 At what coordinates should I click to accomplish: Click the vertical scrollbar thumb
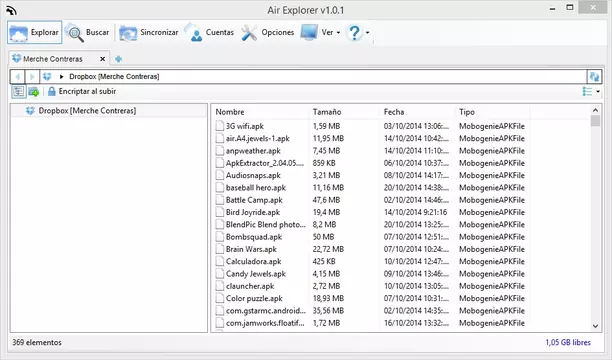coord(595,121)
